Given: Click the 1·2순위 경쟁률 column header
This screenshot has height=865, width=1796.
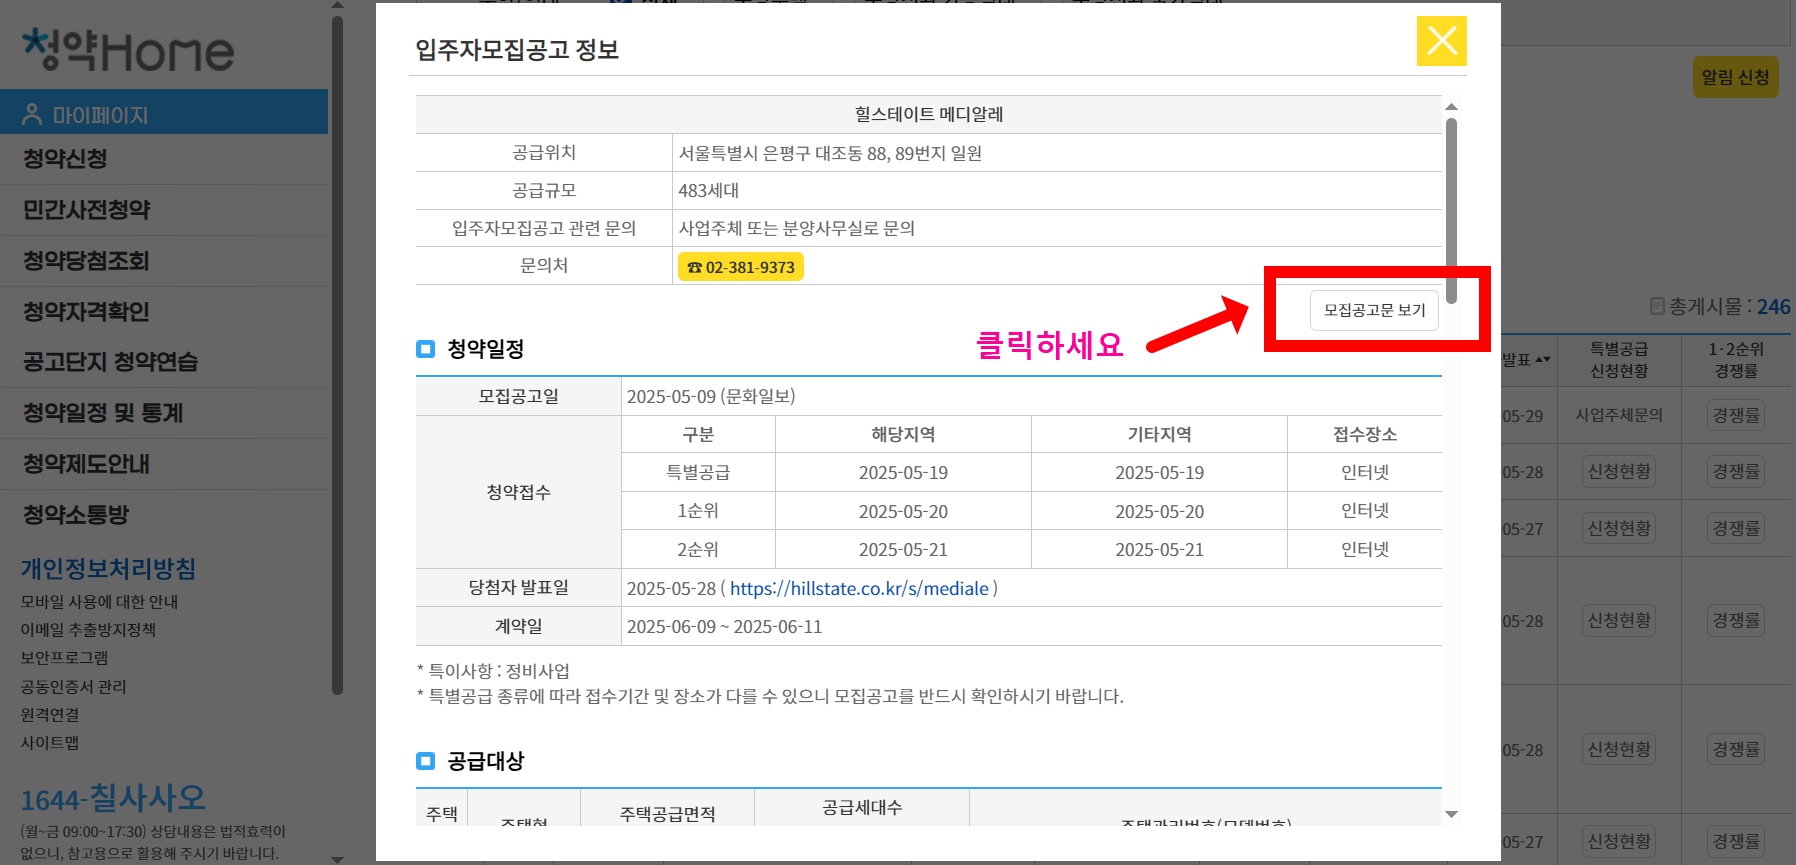Looking at the screenshot, I should (1736, 359).
